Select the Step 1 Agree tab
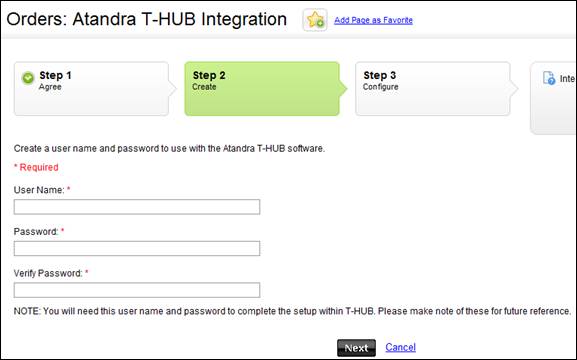Image resolution: width=577 pixels, height=360 pixels. click(92, 89)
